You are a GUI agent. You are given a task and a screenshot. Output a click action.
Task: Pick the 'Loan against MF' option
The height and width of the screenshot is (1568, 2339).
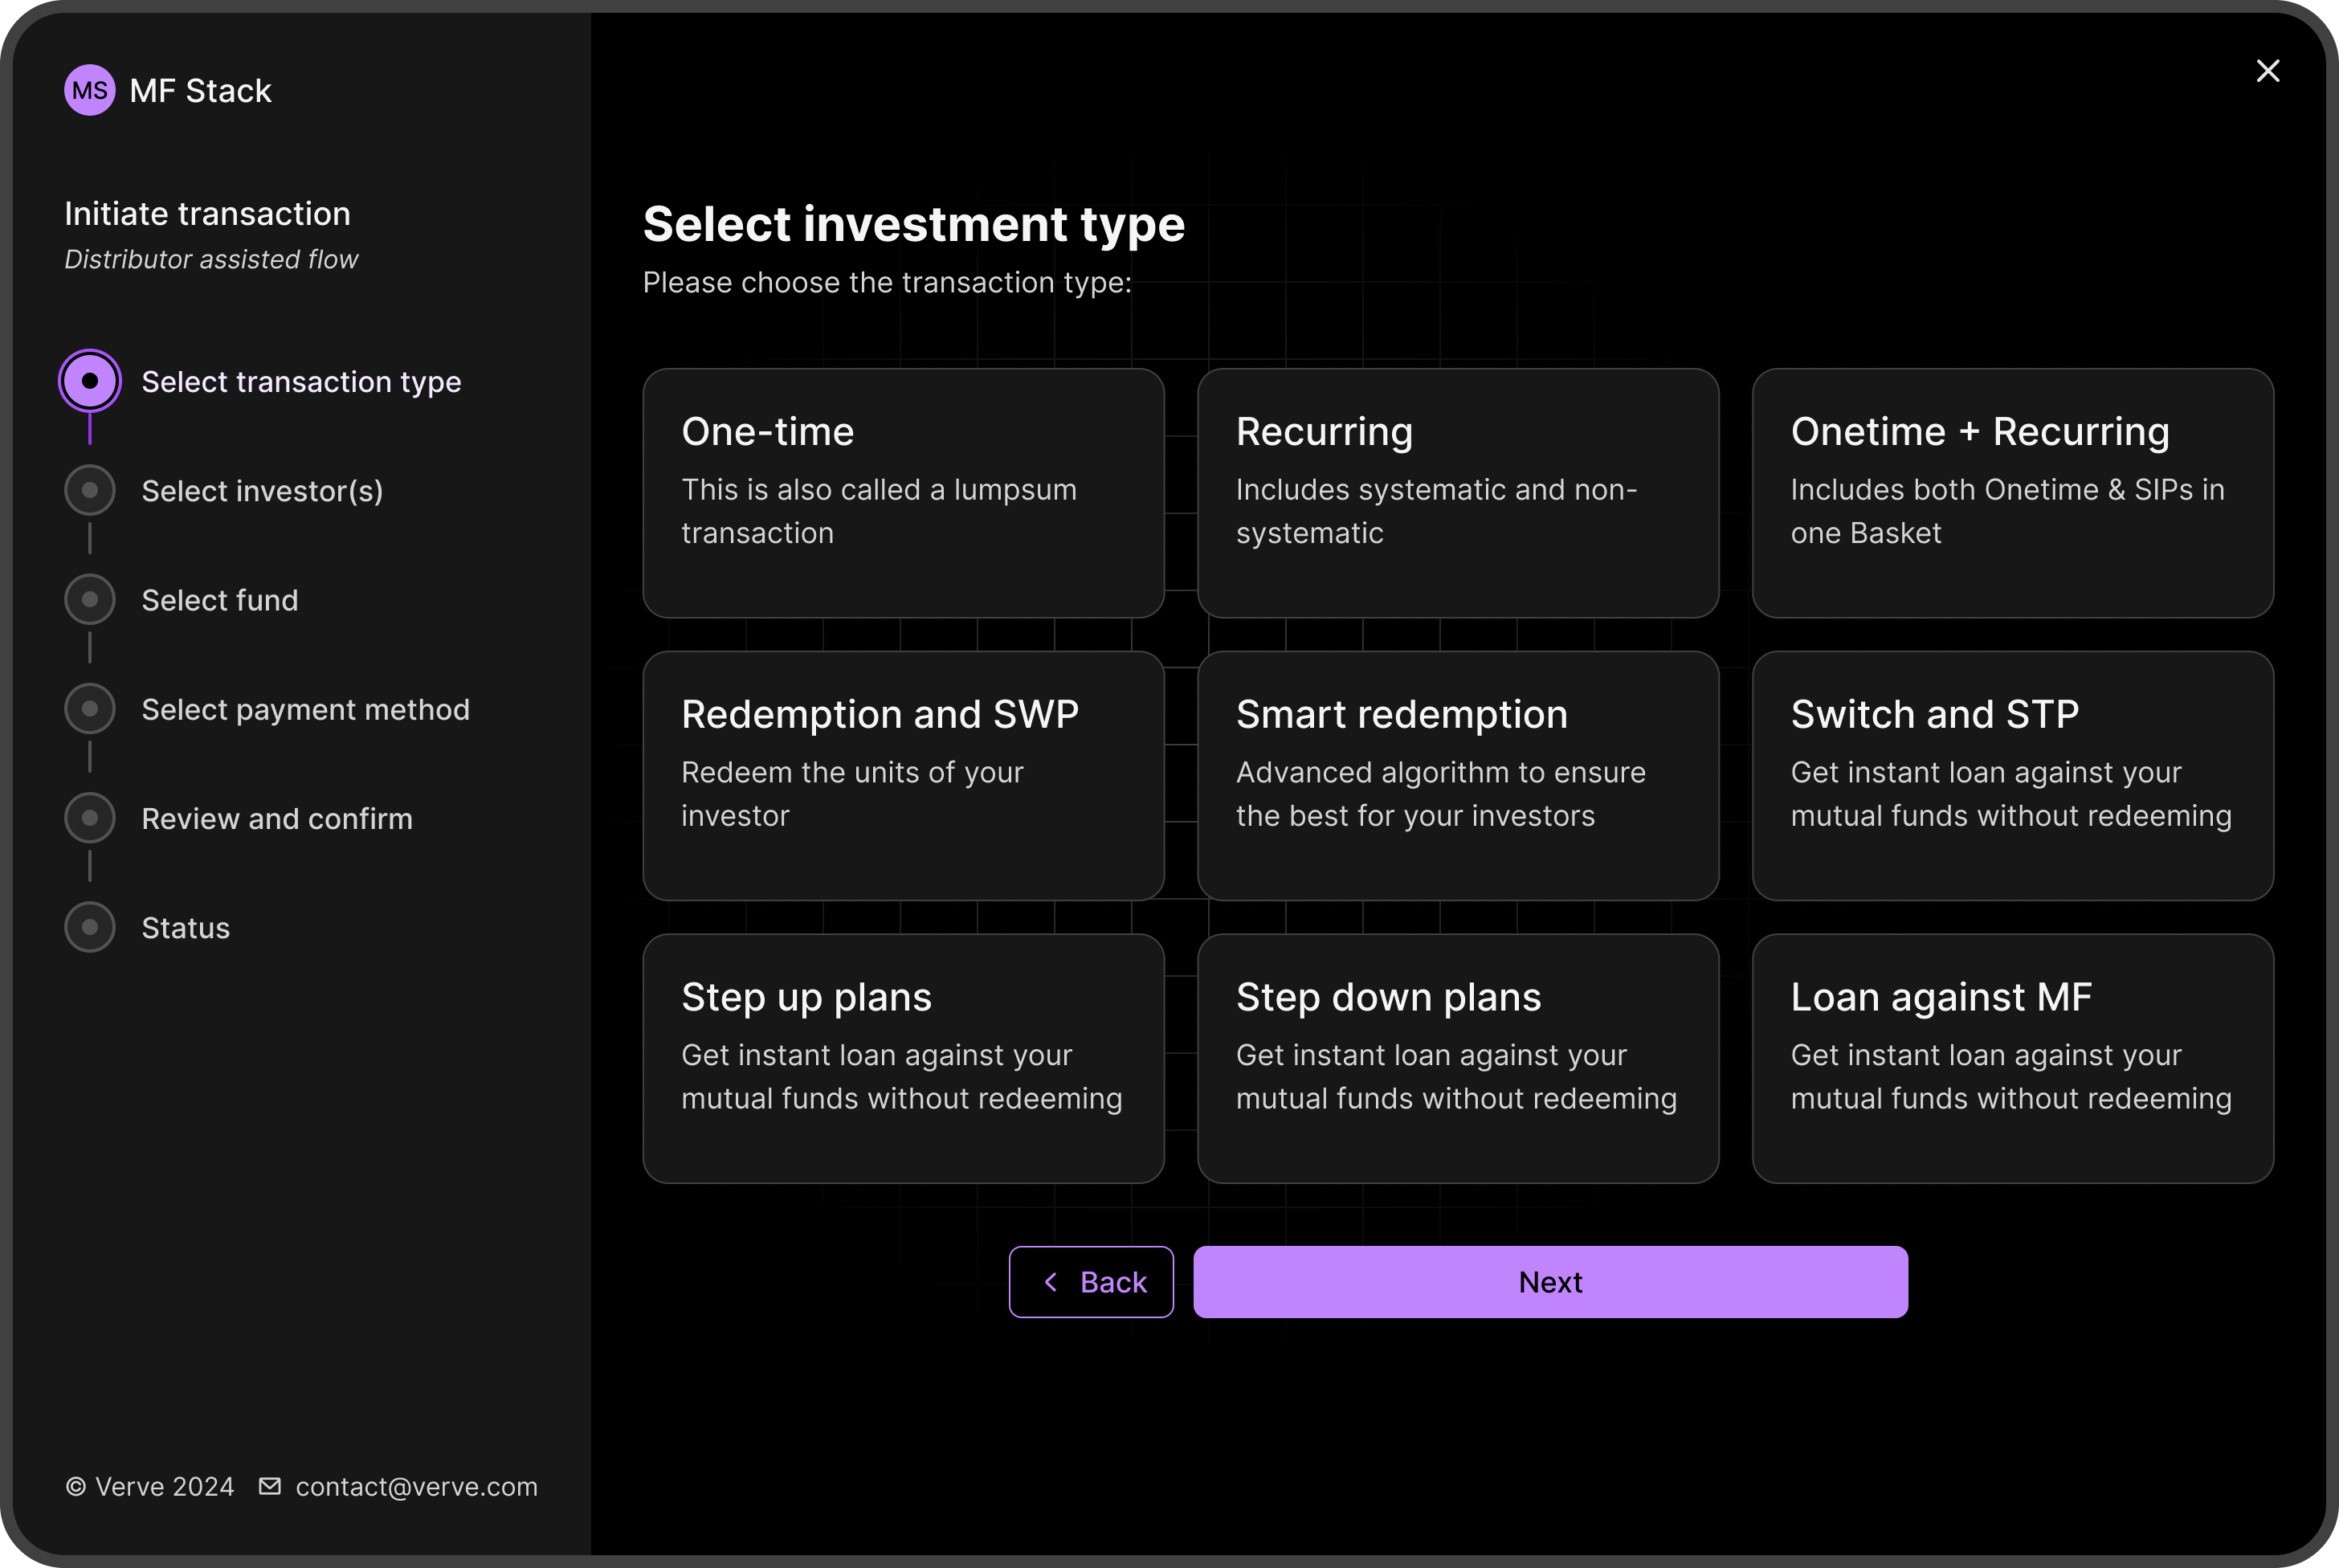click(2013, 1058)
